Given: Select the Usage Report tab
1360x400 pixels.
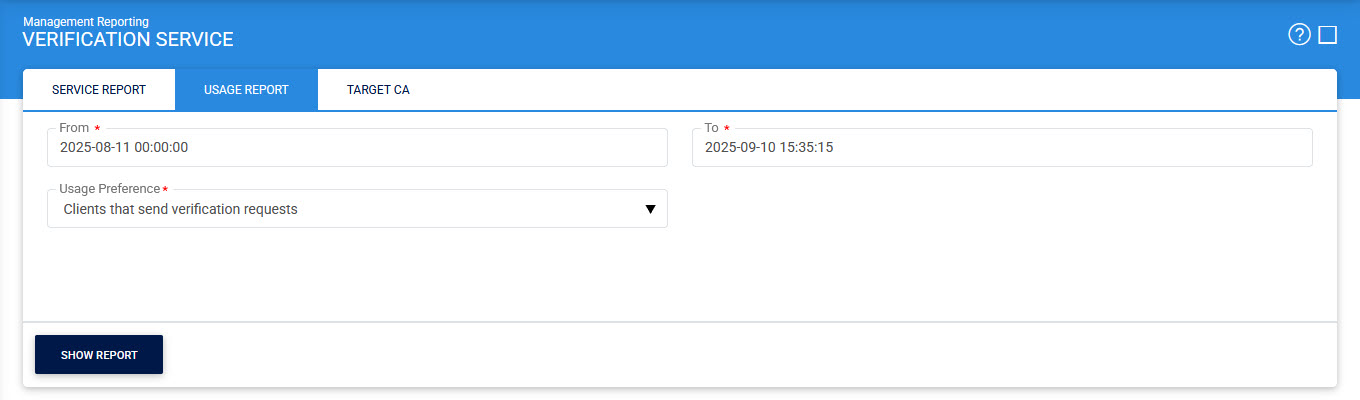Looking at the screenshot, I should tap(246, 90).
